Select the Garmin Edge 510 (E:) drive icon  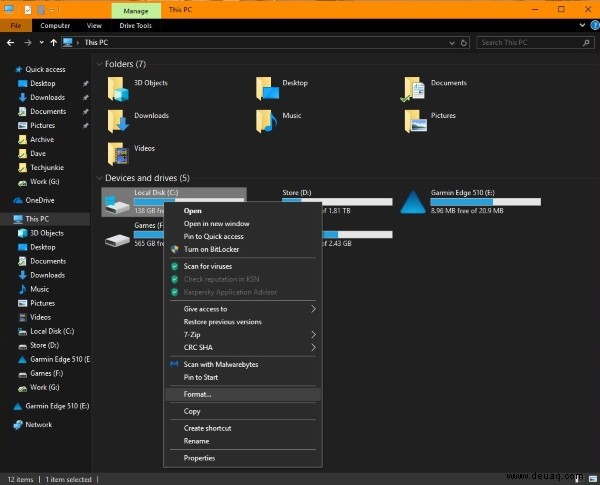[x=412, y=202]
